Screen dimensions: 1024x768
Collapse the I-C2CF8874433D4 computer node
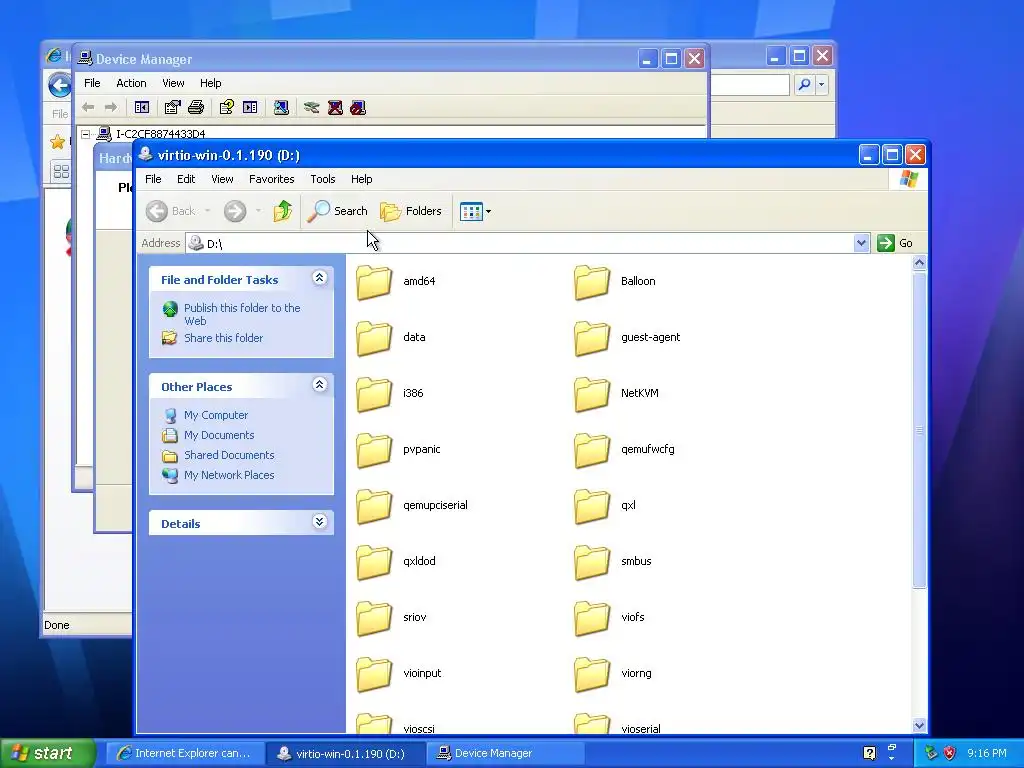pos(86,134)
